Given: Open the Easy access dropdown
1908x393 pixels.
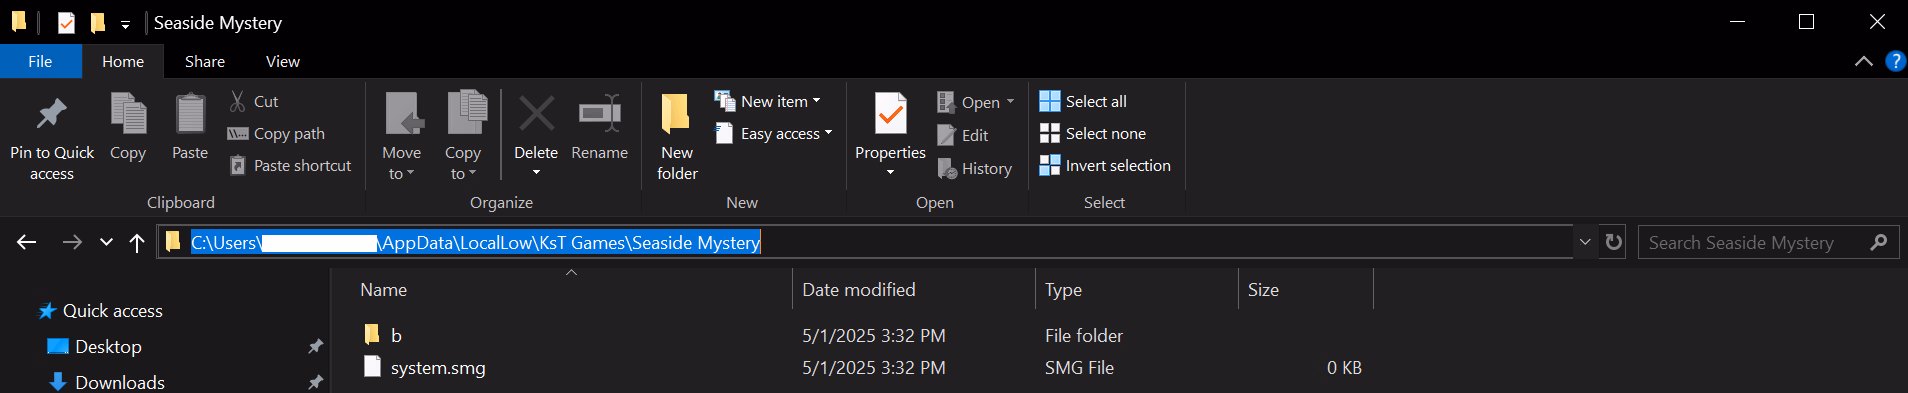Looking at the screenshot, I should [x=774, y=133].
